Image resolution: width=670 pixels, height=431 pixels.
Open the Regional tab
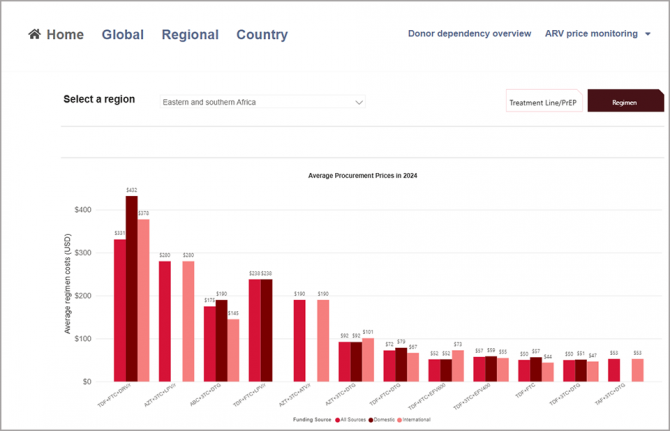coord(190,34)
